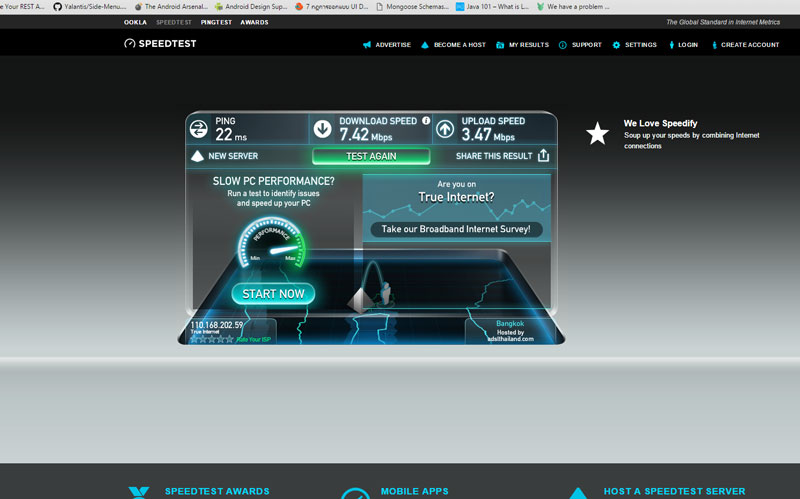This screenshot has width=800, height=499.
Task: Click Take our Broadband Internet Survey button
Action: coord(456,229)
